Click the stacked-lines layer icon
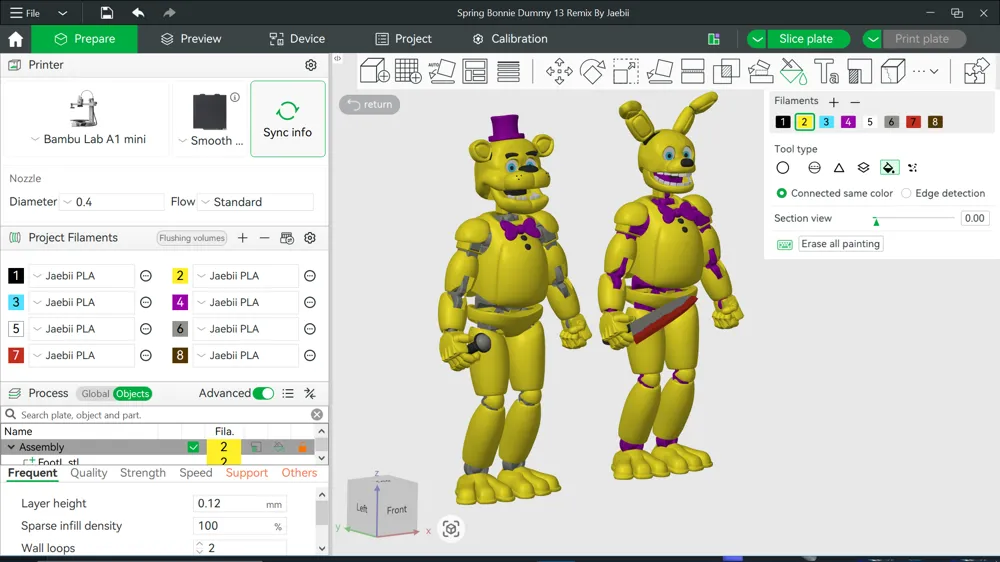 pos(508,71)
